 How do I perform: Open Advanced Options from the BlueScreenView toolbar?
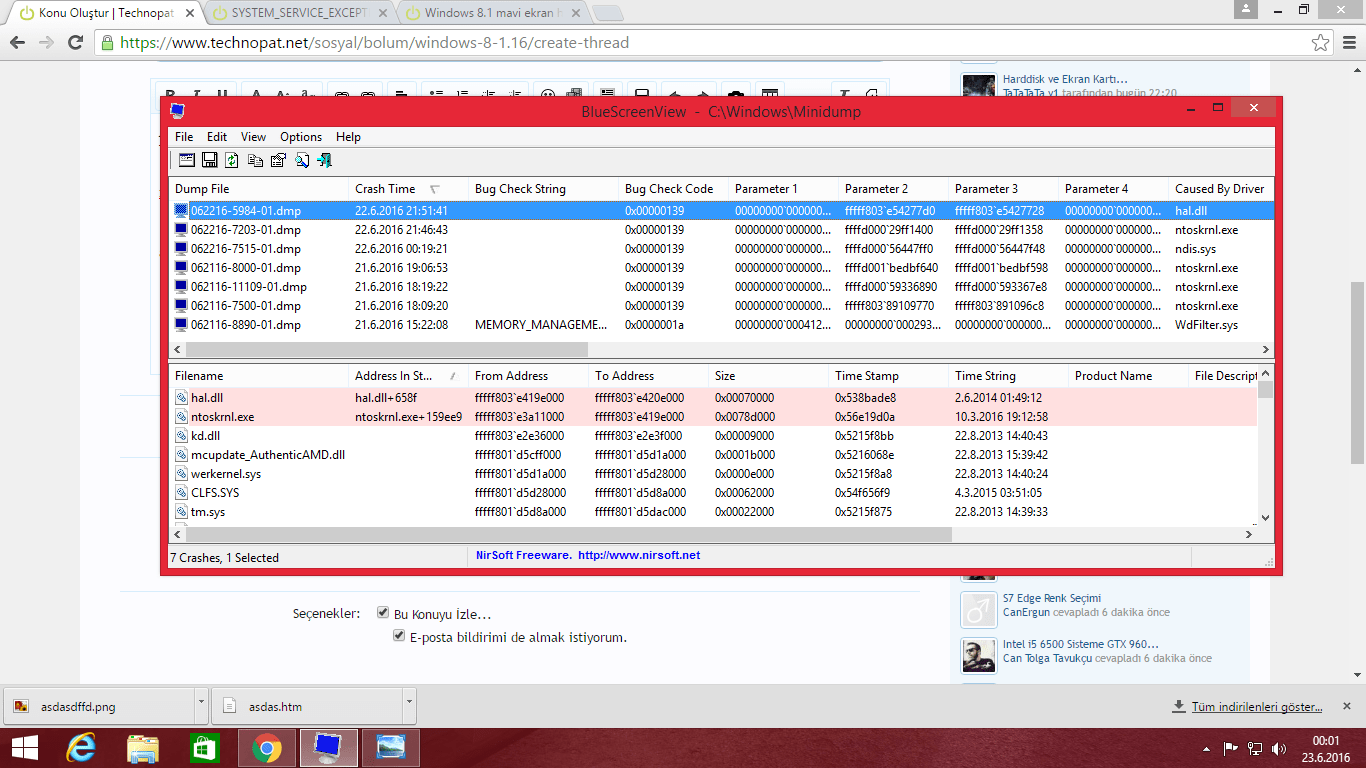187,160
